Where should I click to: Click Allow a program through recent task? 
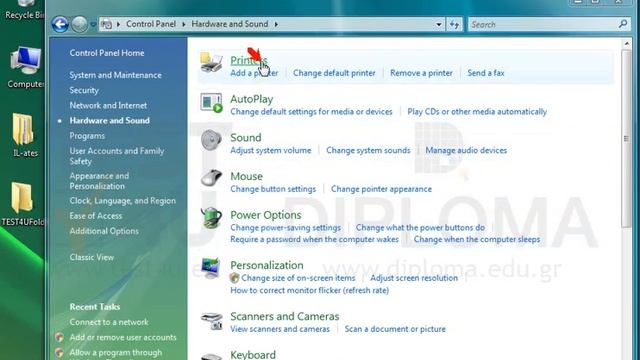point(116,352)
